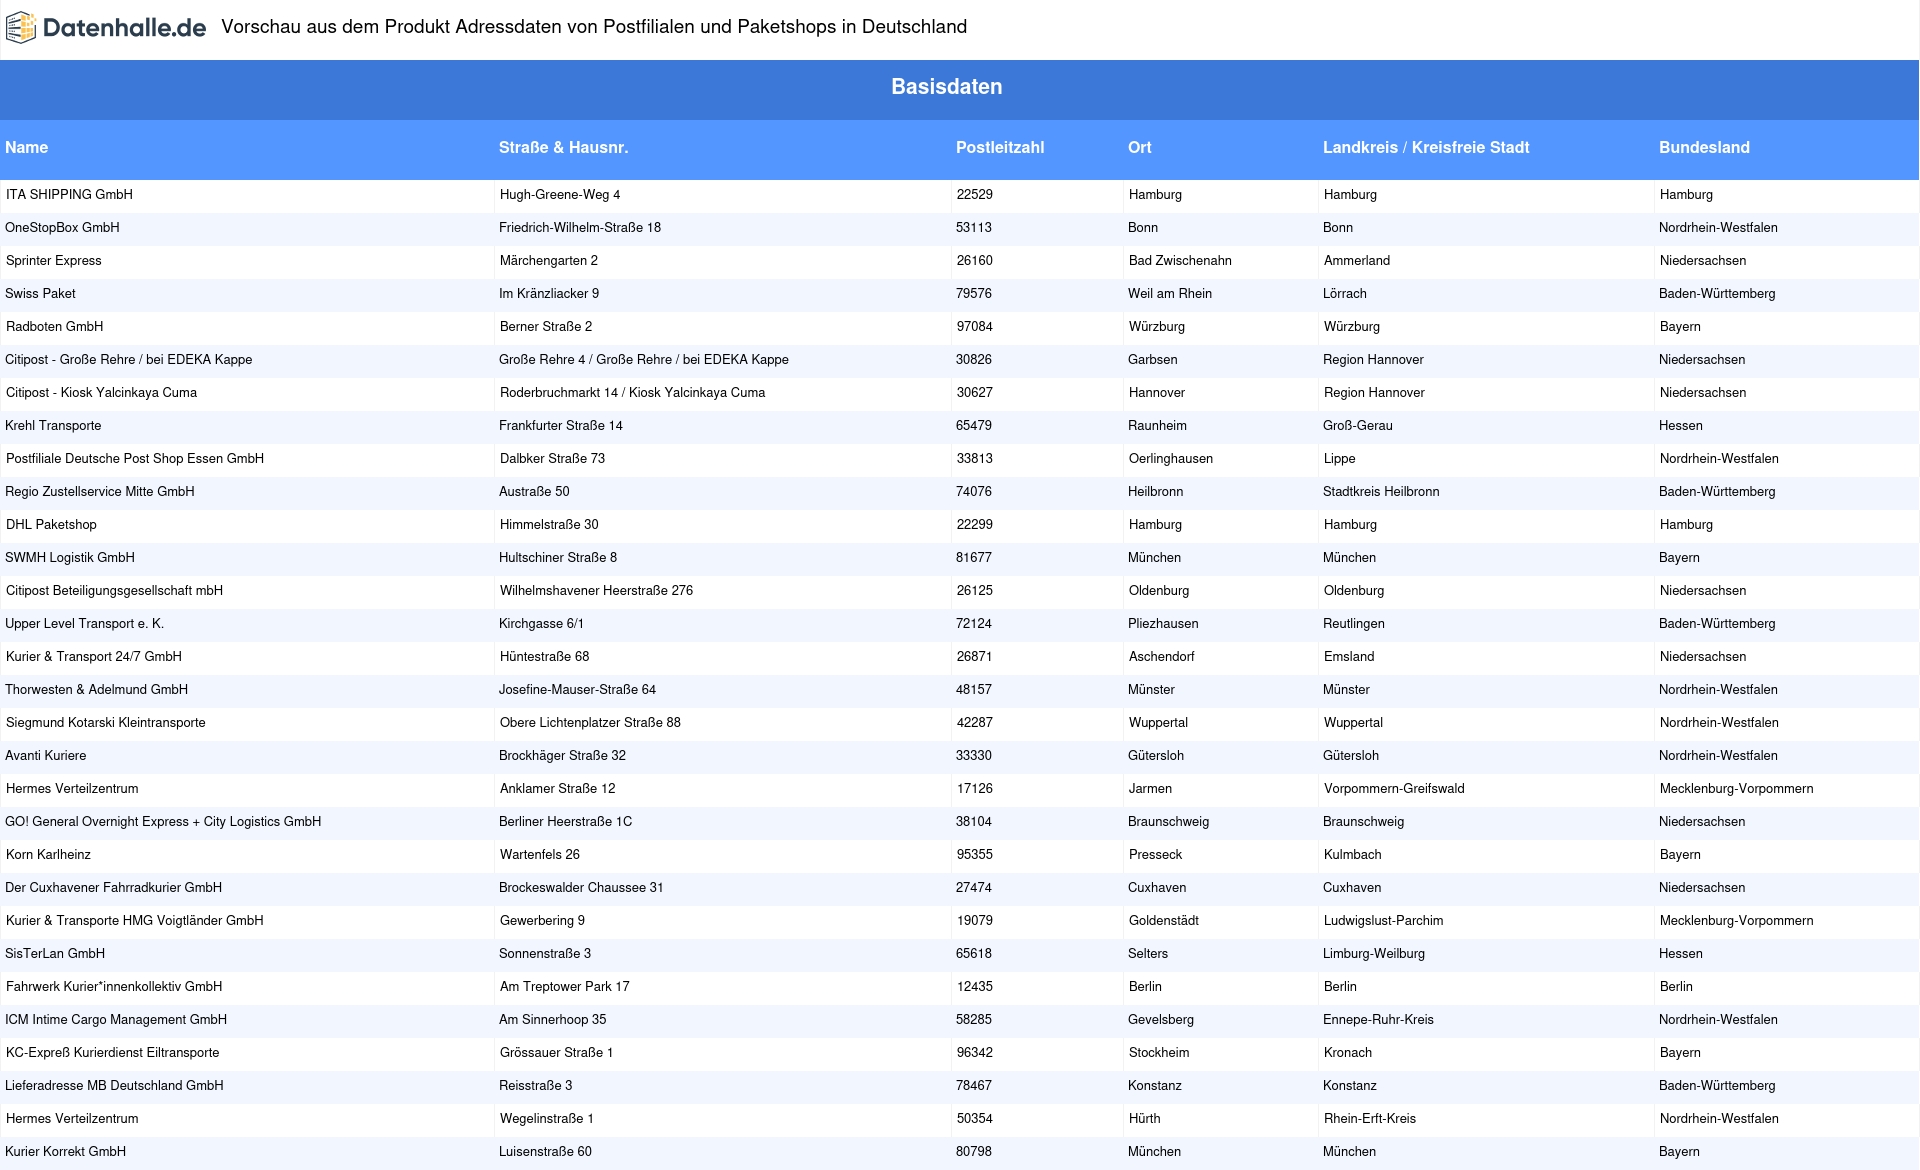Image resolution: width=1920 pixels, height=1170 pixels.
Task: Click the Weil am Rhein city cell
Action: [x=1170, y=293]
